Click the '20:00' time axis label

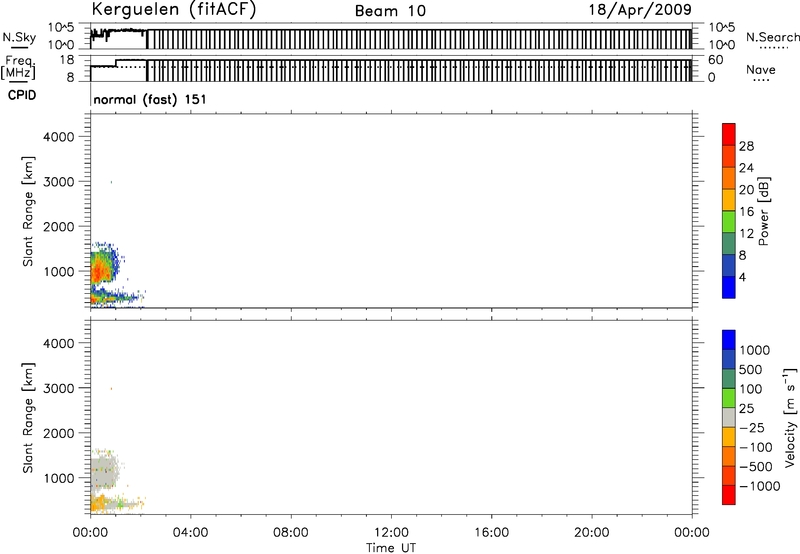(x=591, y=533)
